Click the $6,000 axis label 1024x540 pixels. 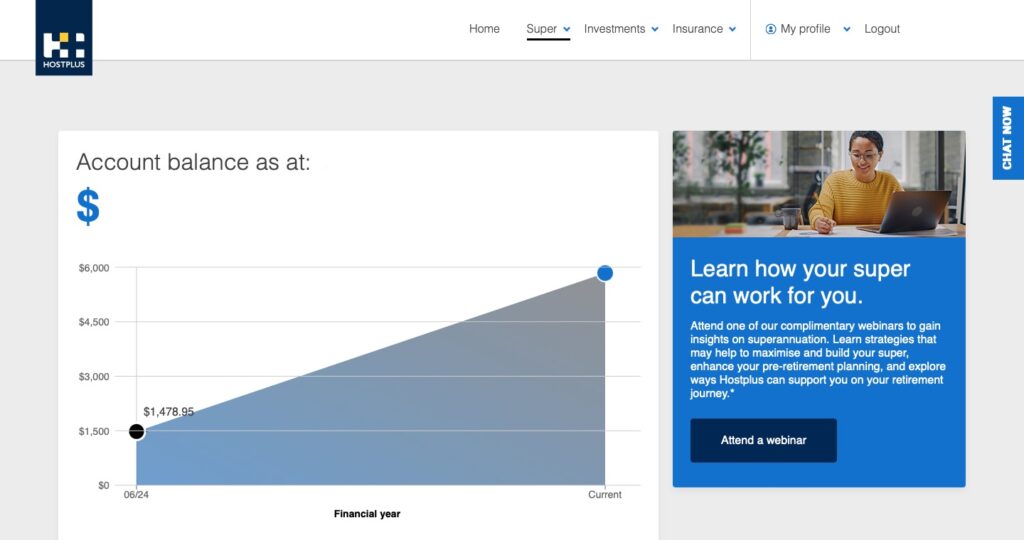[x=94, y=268]
